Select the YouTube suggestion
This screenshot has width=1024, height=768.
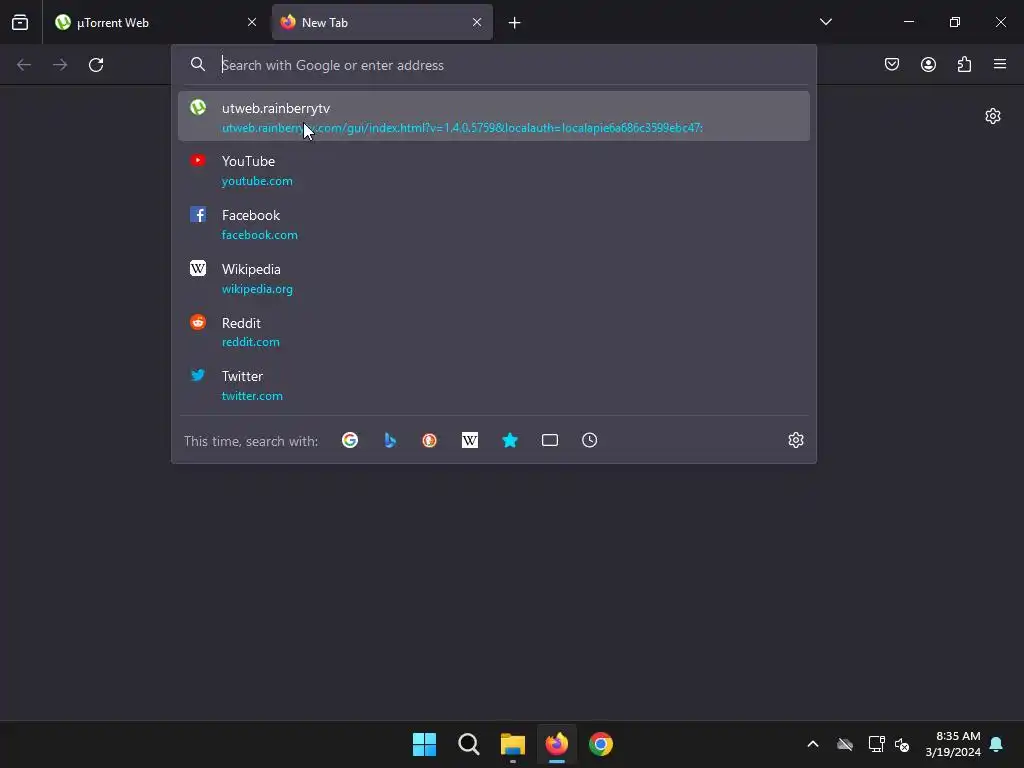(x=494, y=170)
